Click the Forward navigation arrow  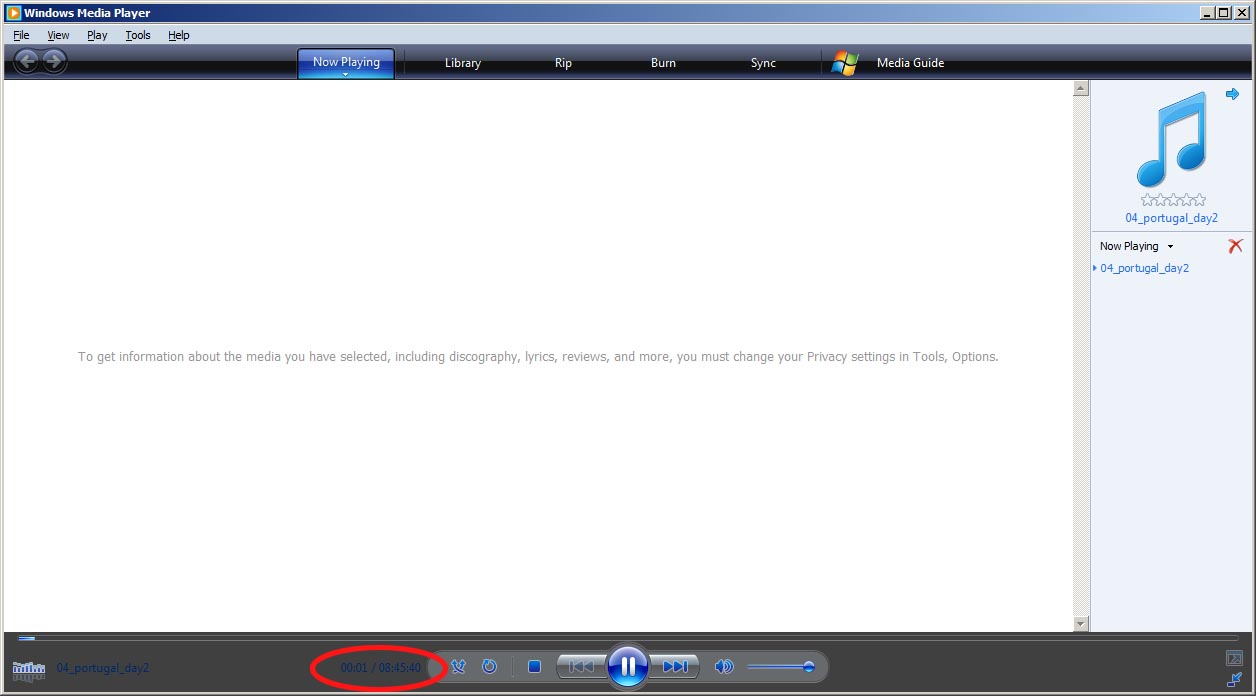click(54, 61)
